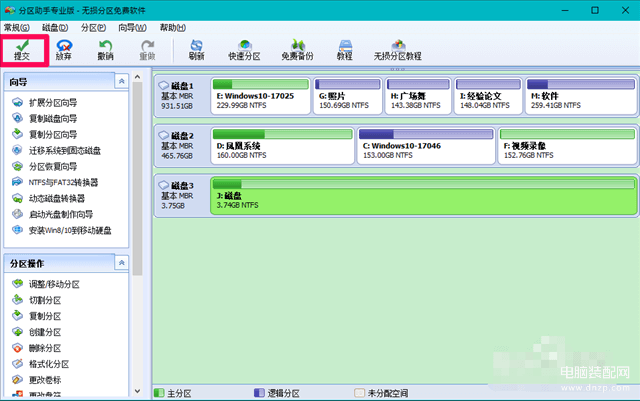Select 磁盘2 disk header
Viewport: 640px width, 401px height.
[x=181, y=146]
